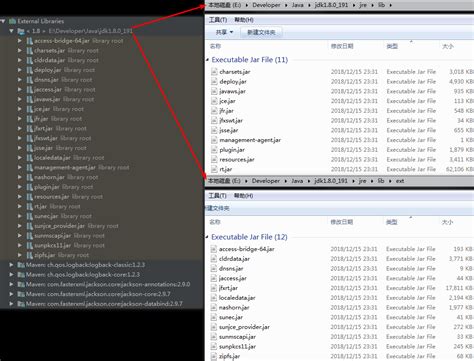
Task: Select jaccess.jar file in ext folder
Action: [x=233, y=278]
